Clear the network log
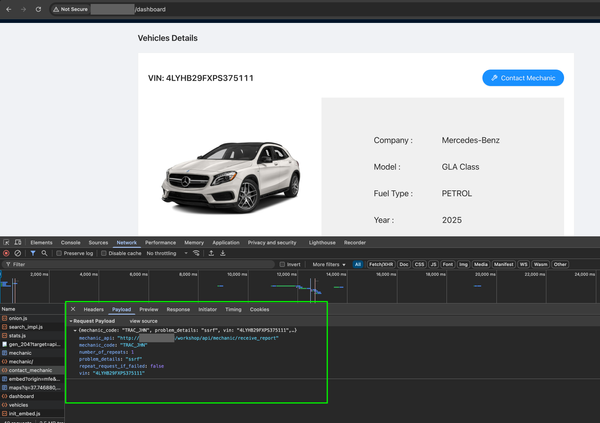Screen dimensions: 600x423 point(18,253)
